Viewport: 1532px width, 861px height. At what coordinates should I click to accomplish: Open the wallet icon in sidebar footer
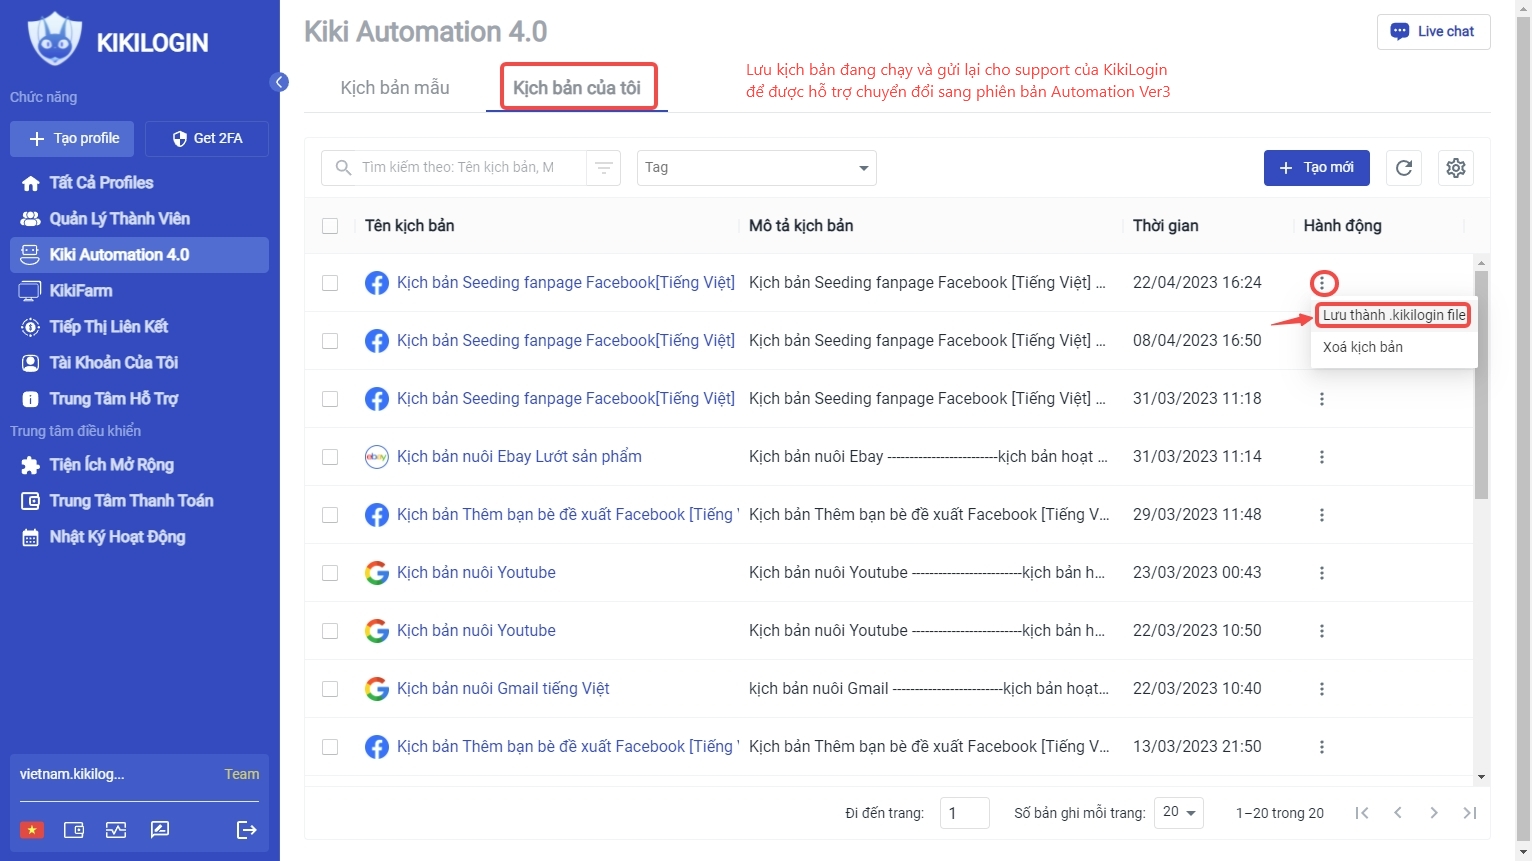coord(74,830)
